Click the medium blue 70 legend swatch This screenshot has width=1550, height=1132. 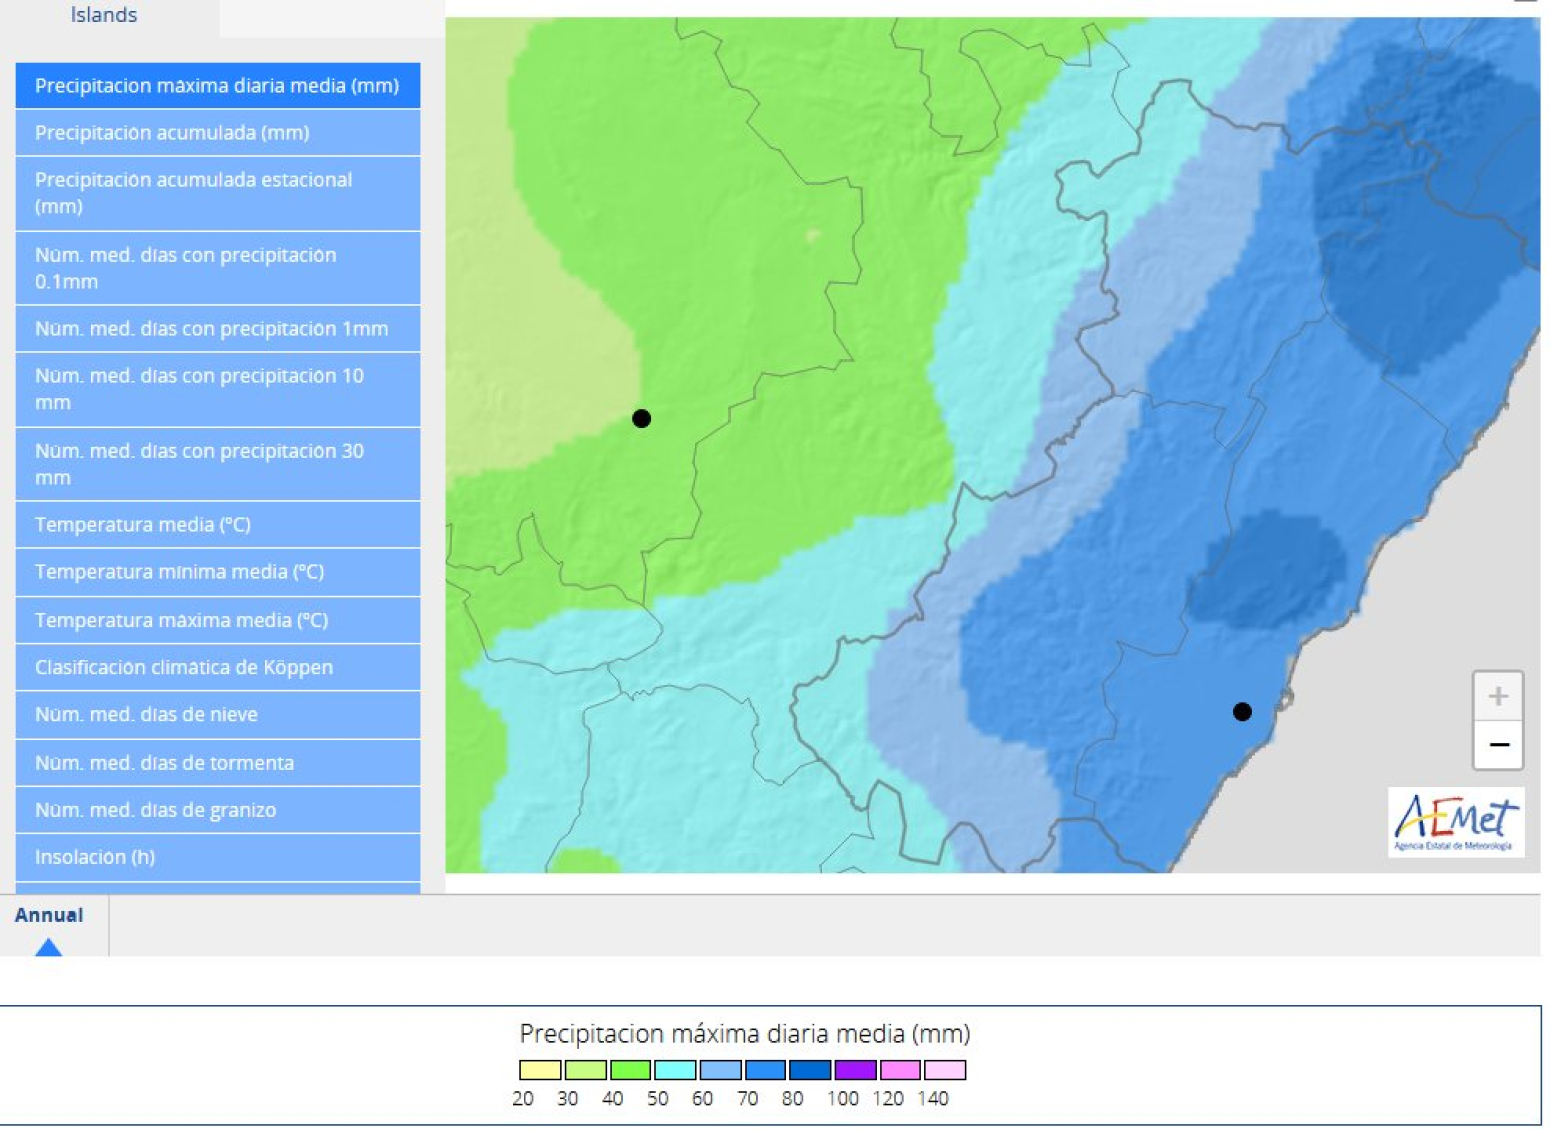(x=765, y=1070)
